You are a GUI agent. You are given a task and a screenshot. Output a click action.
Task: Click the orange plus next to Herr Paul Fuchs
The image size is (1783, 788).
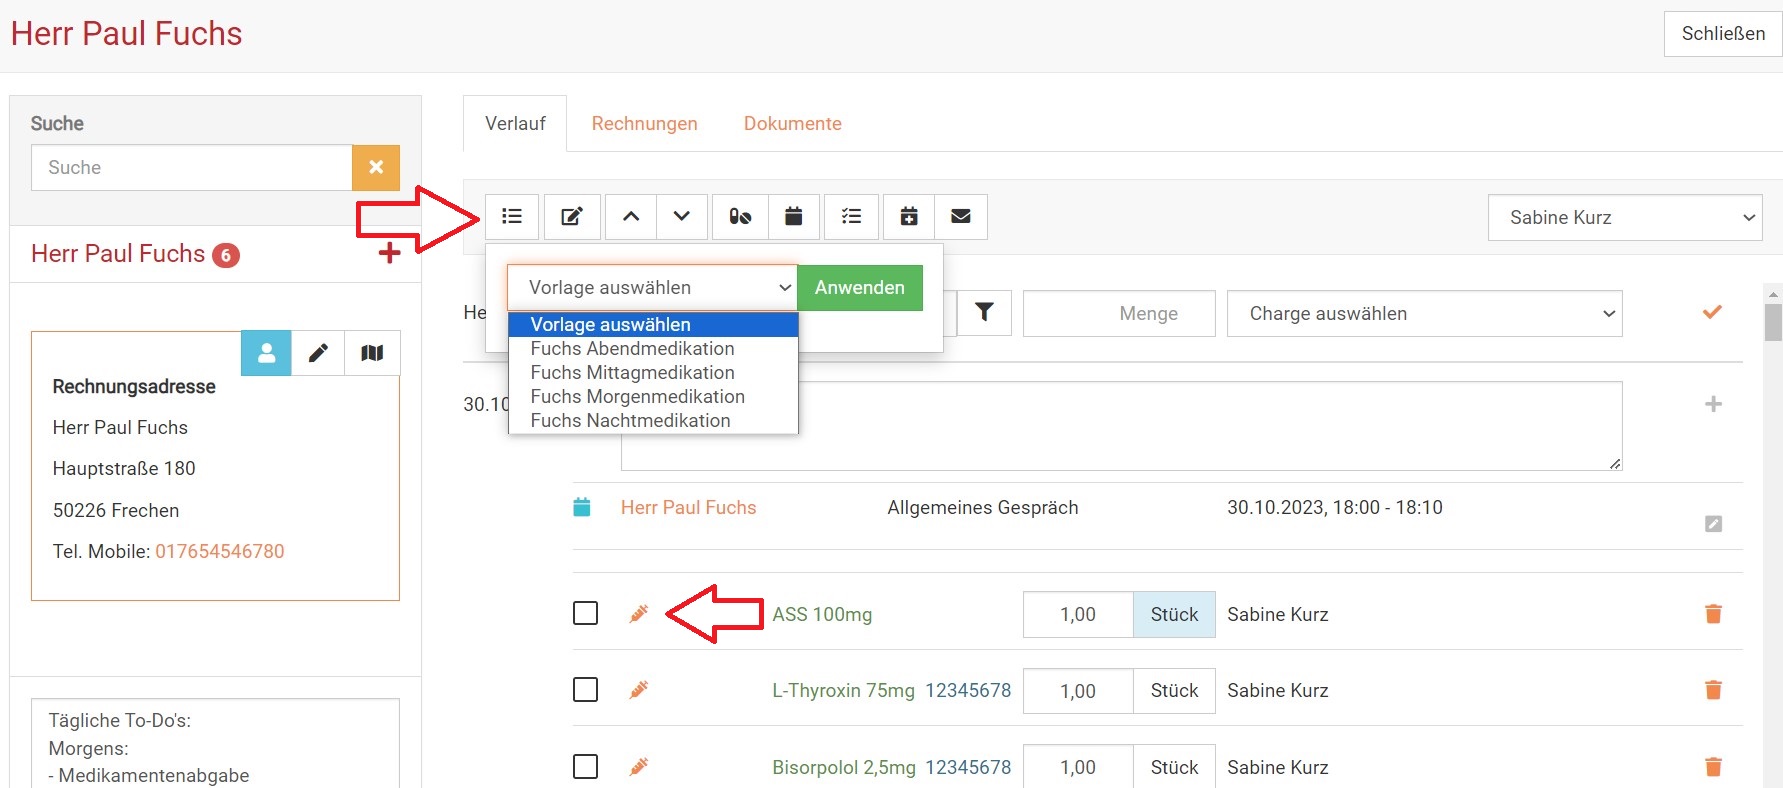tap(389, 254)
